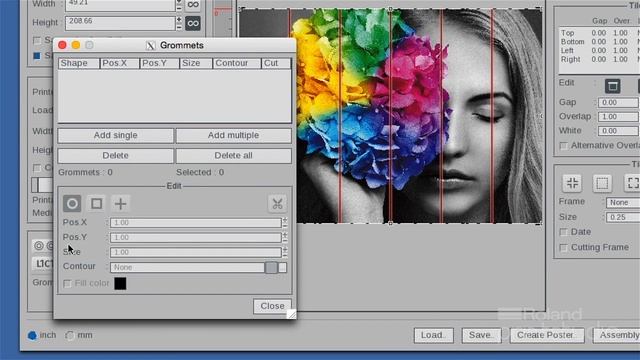Select inch unit radio button

pyautogui.click(x=32, y=336)
